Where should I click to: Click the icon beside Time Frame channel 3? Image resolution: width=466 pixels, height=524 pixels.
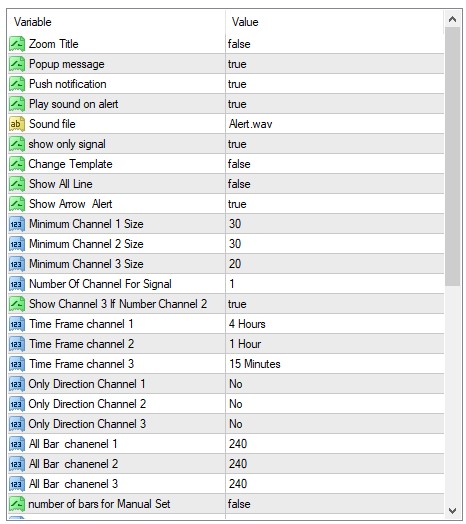(17, 364)
